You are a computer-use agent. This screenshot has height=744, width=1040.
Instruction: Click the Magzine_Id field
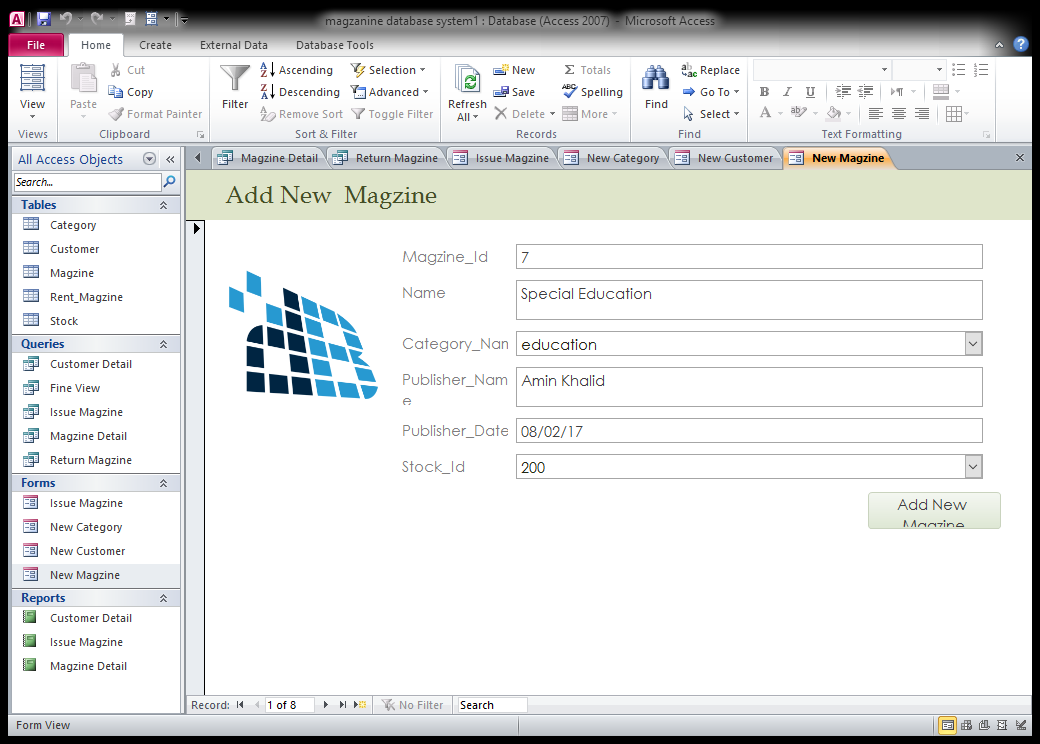pyautogui.click(x=749, y=257)
